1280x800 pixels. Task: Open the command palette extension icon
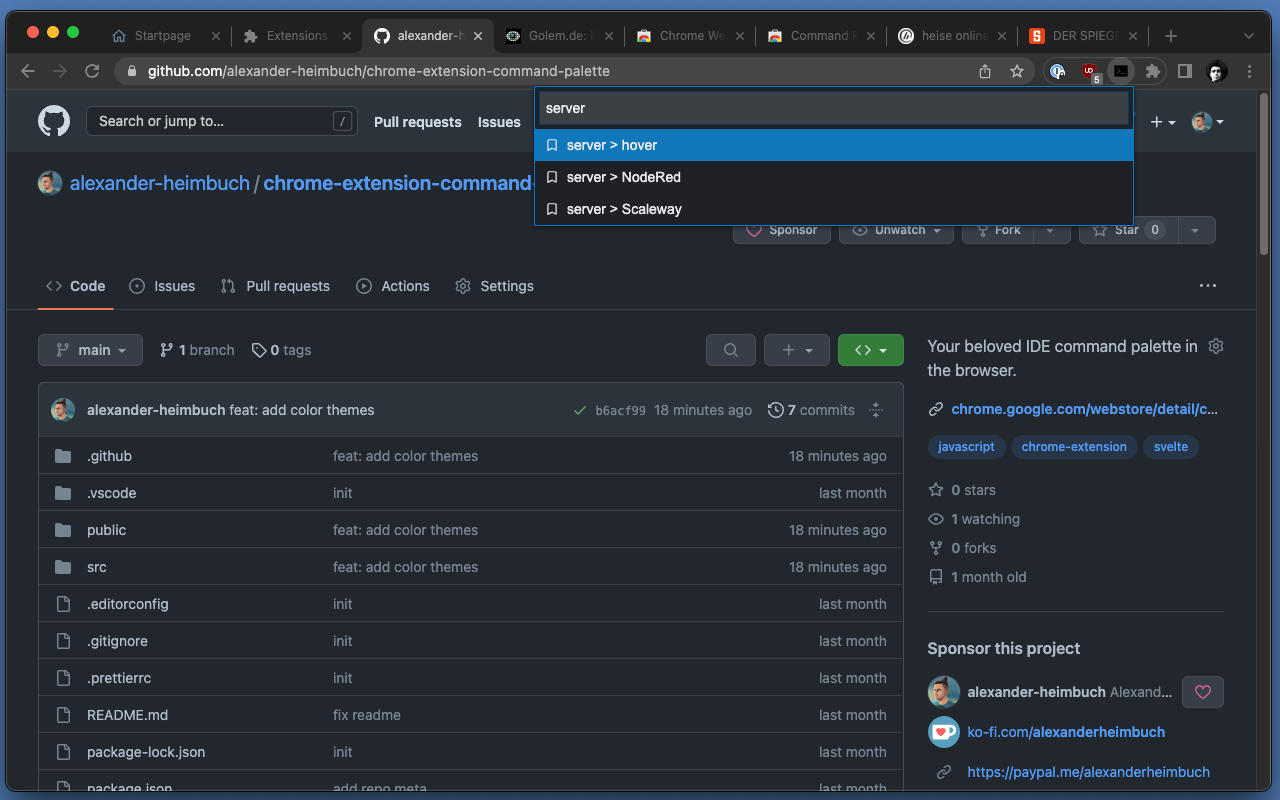(x=1121, y=71)
